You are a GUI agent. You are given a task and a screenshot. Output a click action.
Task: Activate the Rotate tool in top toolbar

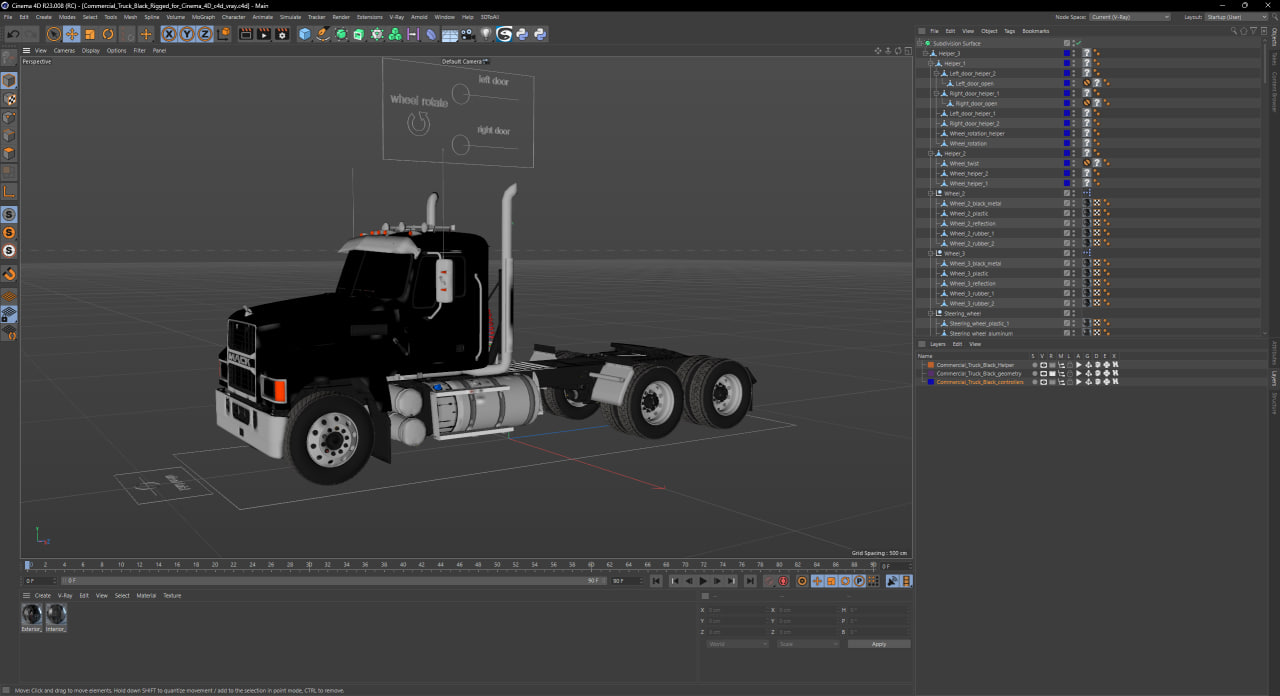click(x=108, y=34)
